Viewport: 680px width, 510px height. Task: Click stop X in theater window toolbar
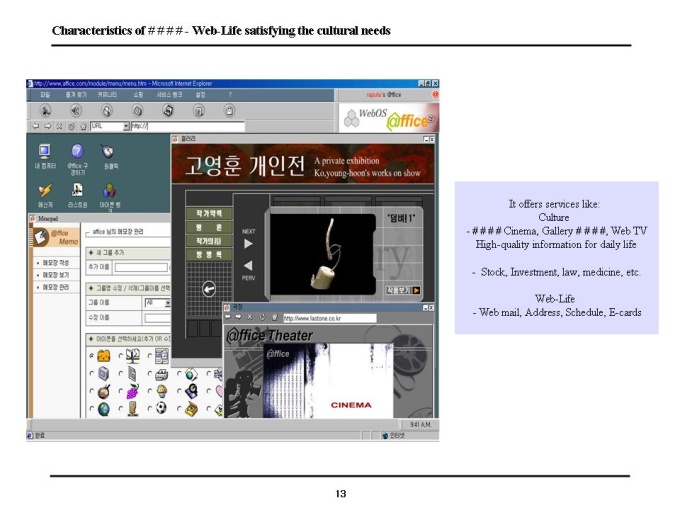[250, 317]
